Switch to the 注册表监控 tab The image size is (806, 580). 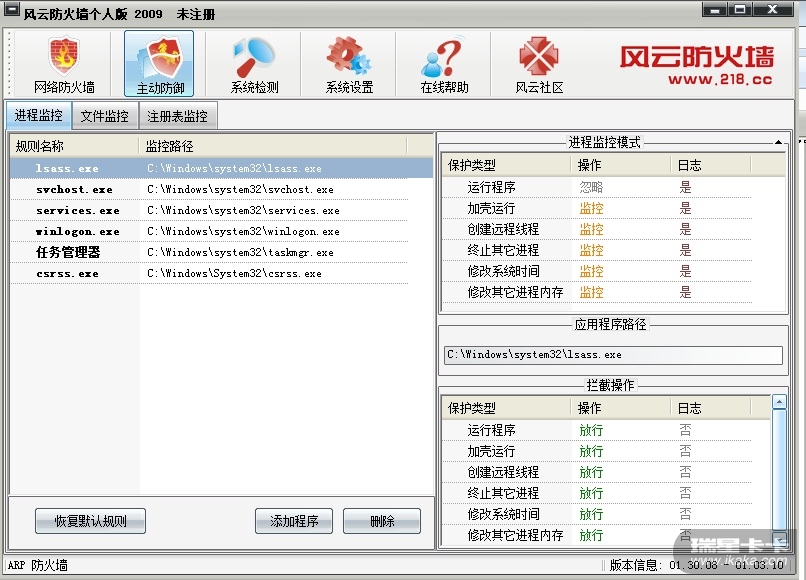click(x=178, y=116)
